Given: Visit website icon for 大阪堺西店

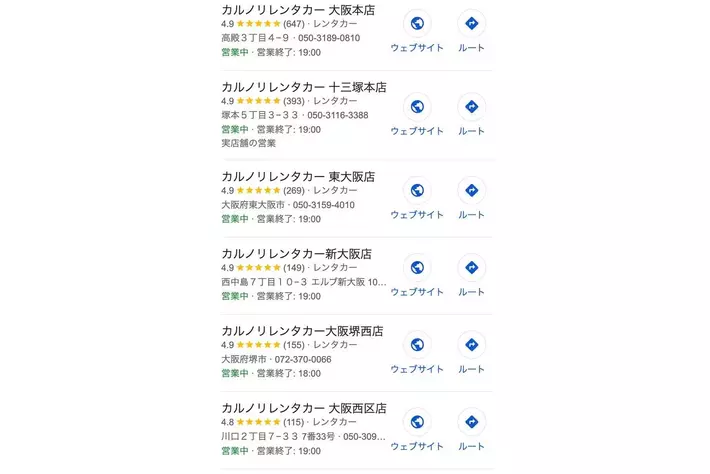Looking at the screenshot, I should (x=417, y=345).
